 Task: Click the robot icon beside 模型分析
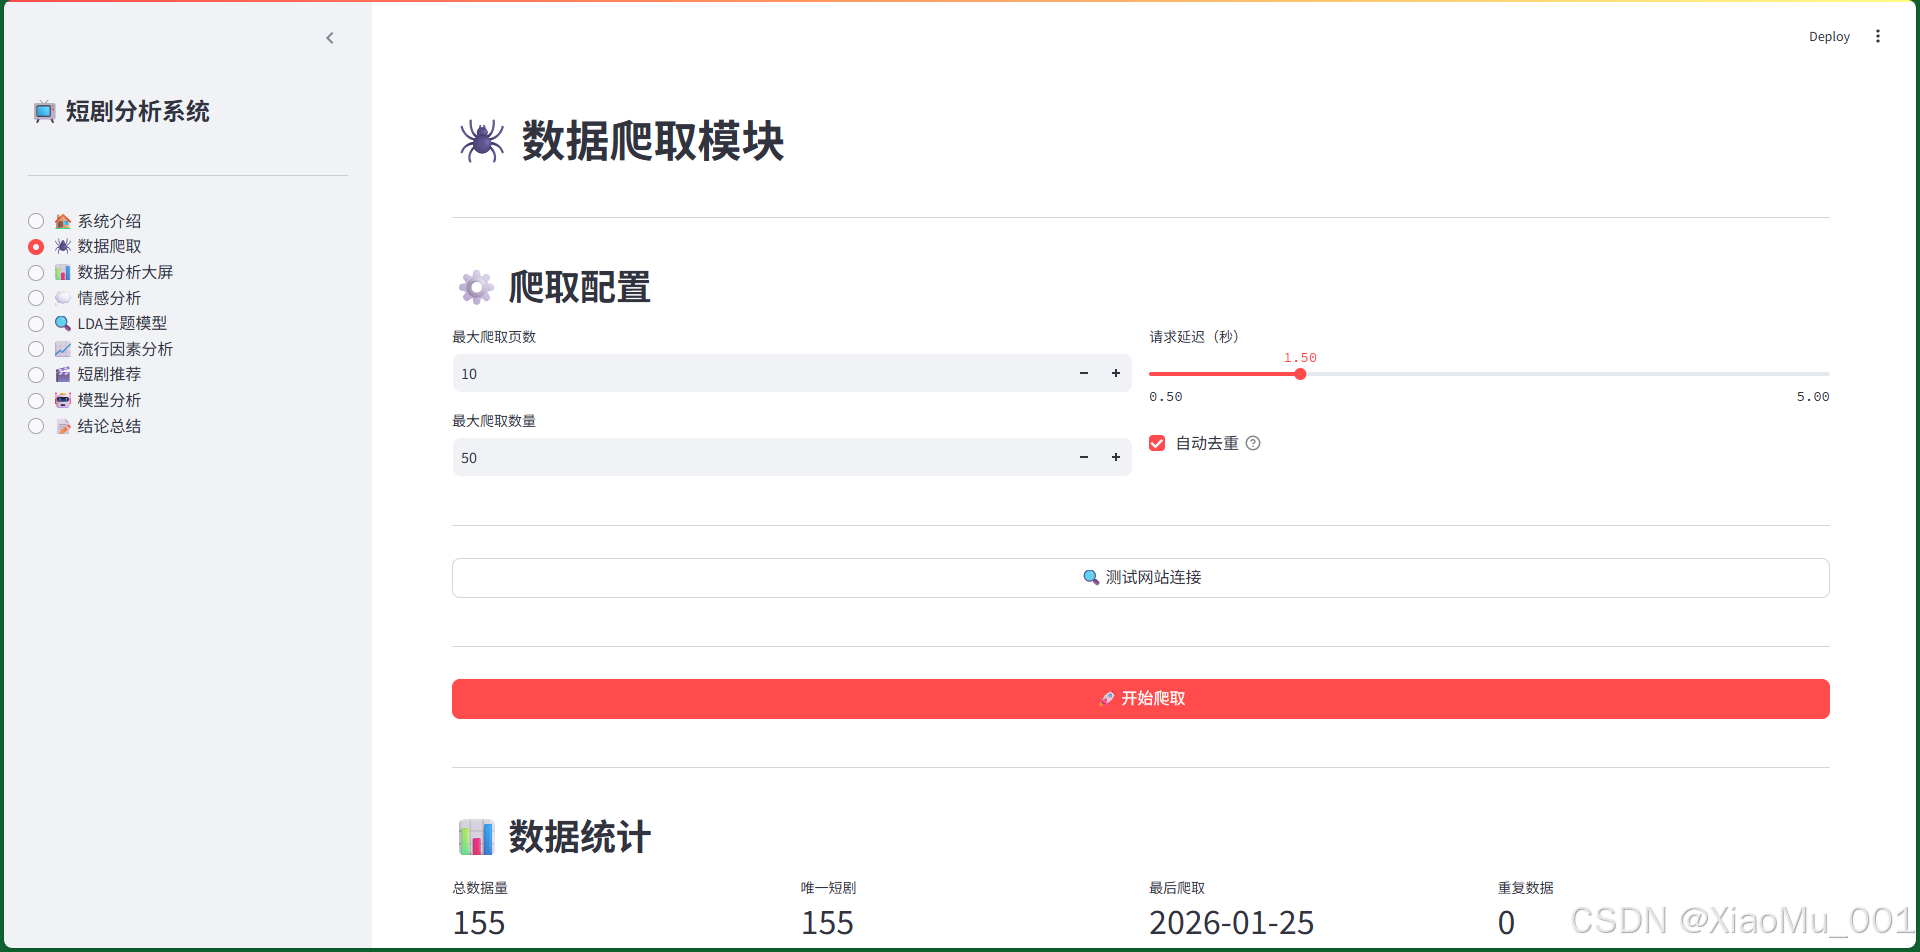(x=63, y=400)
